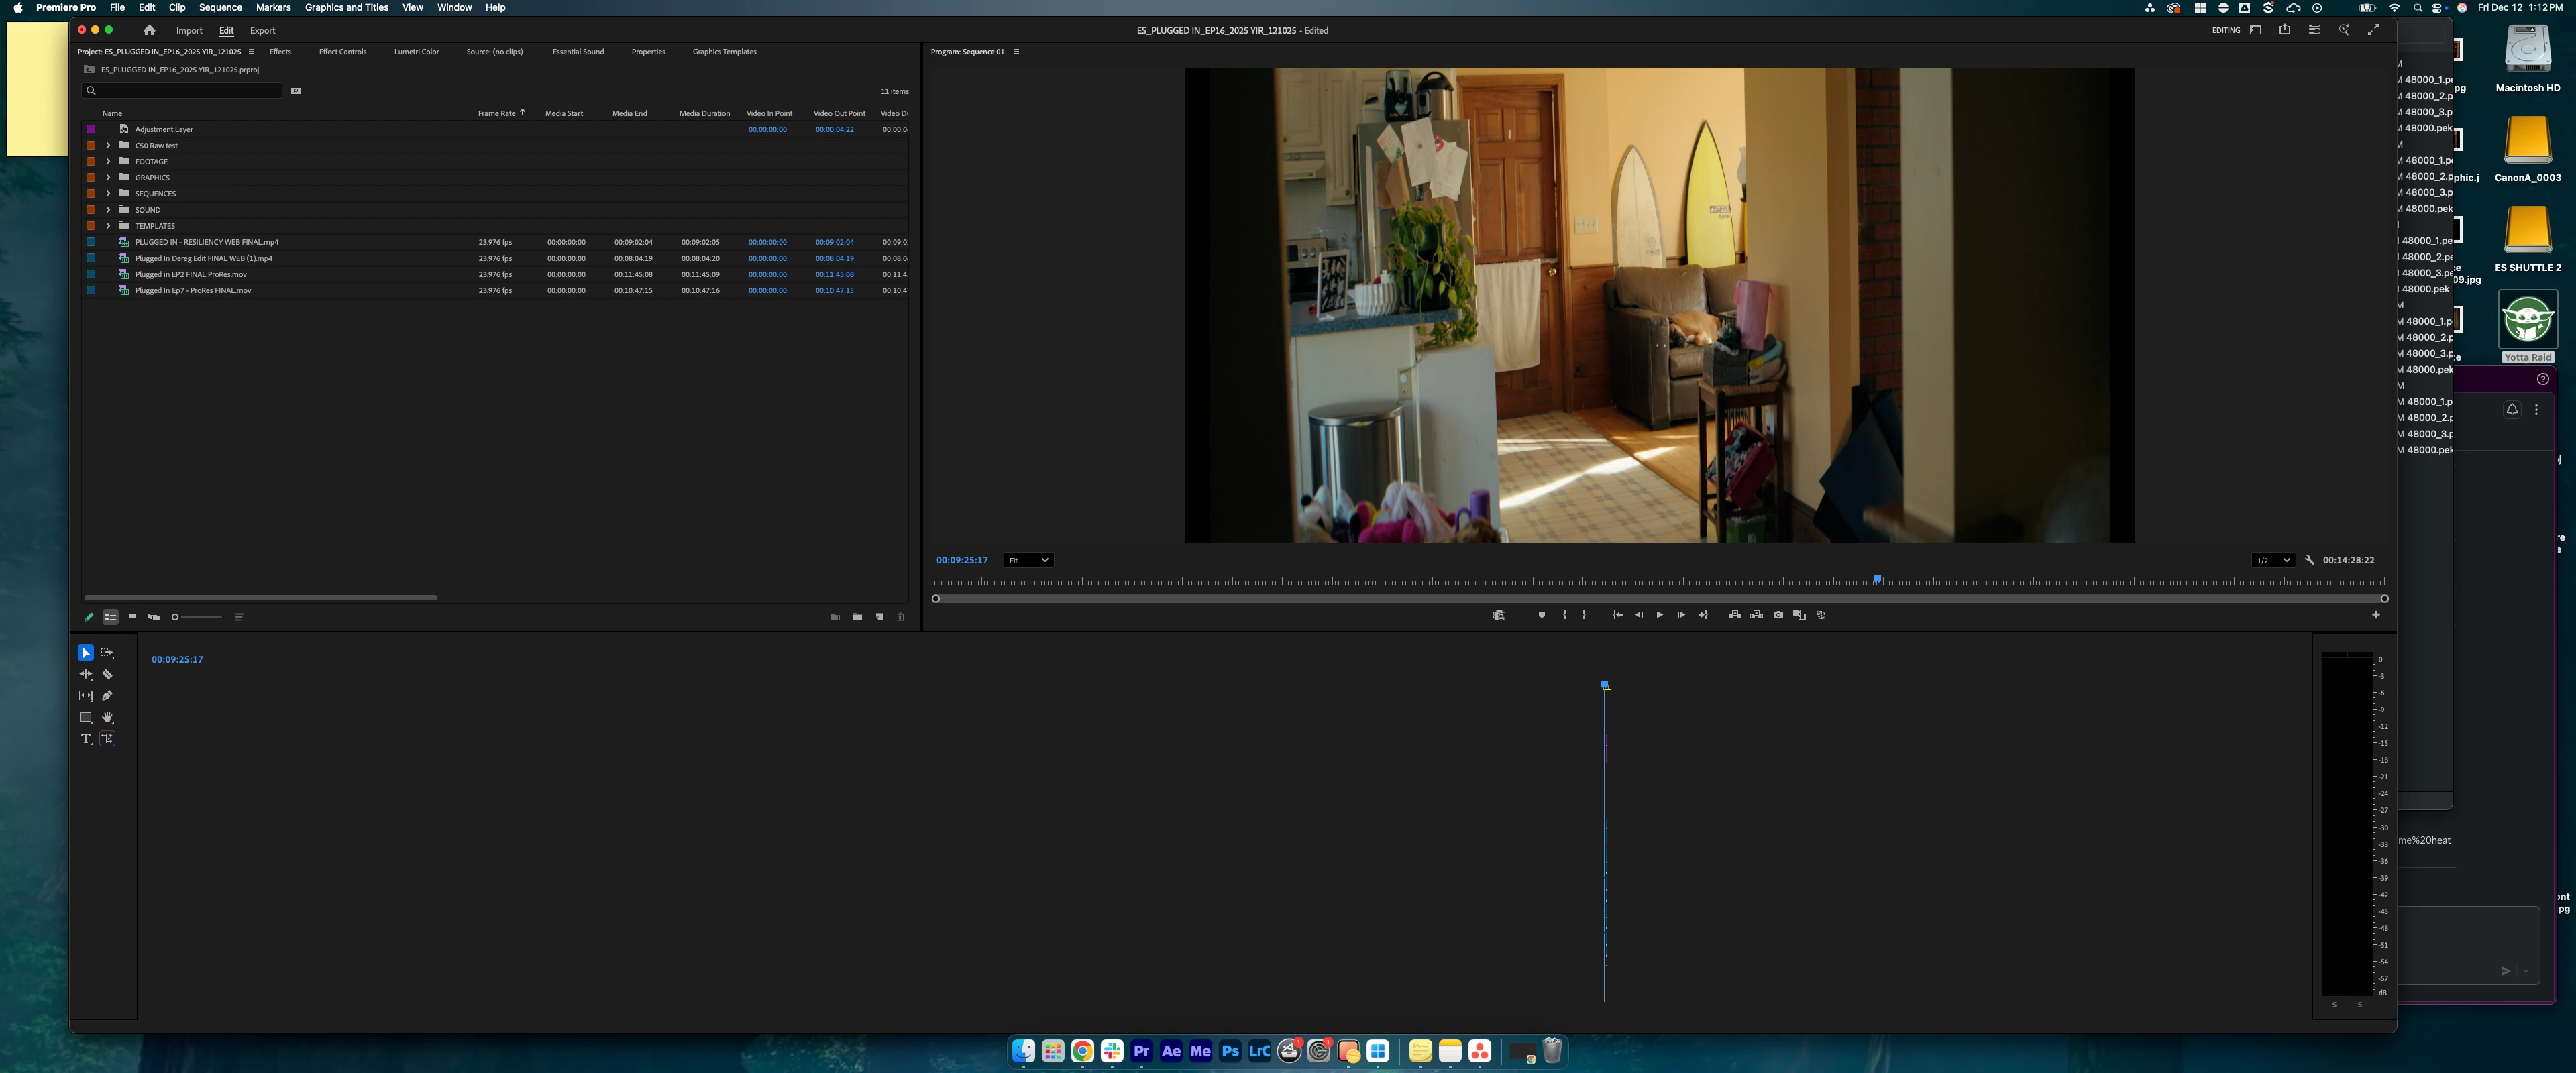The image size is (2576, 1073).
Task: Open Sort Icons menu in Project panel
Action: [239, 617]
